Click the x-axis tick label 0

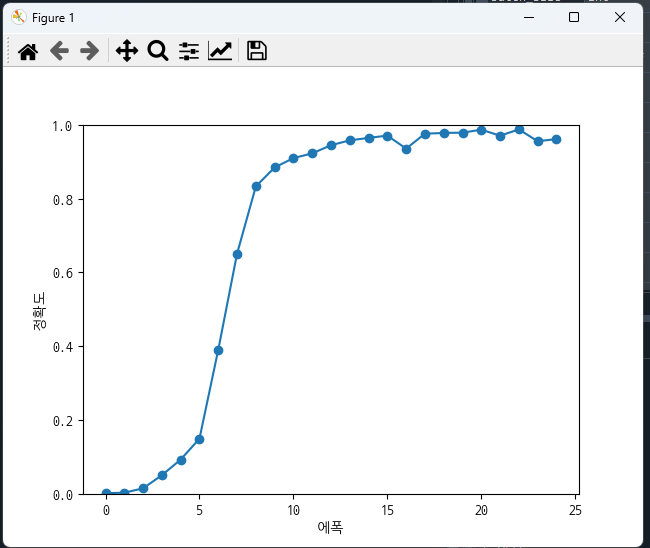click(106, 510)
